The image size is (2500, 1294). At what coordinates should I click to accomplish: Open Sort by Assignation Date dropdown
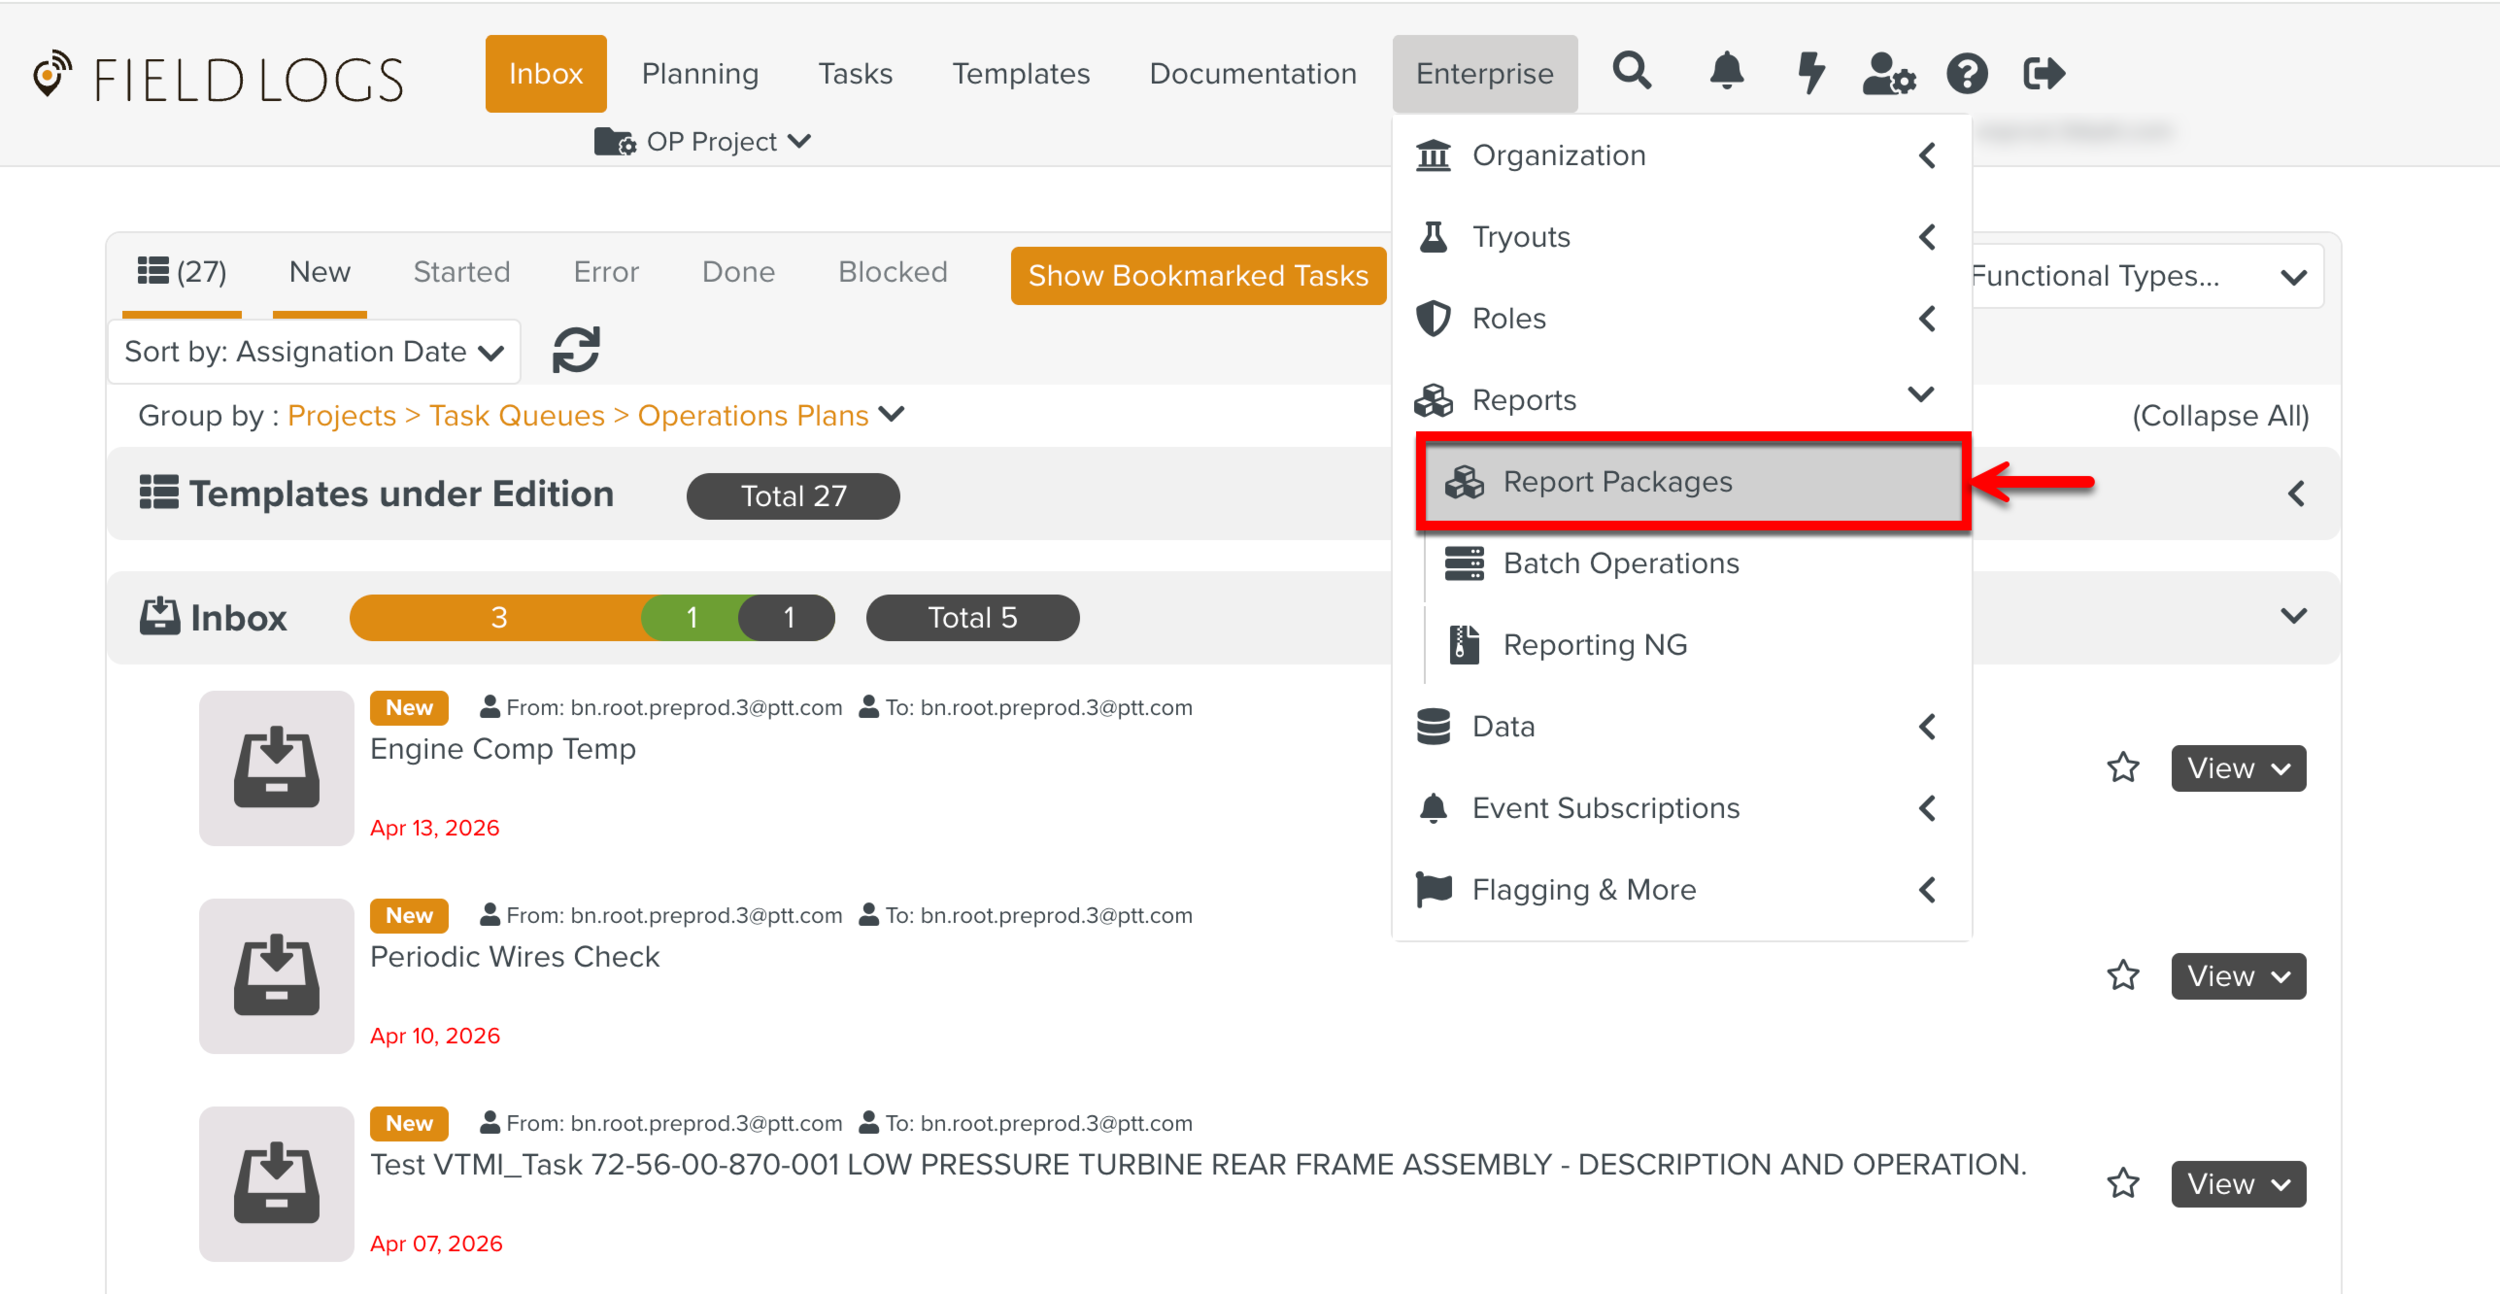pyautogui.click(x=314, y=352)
